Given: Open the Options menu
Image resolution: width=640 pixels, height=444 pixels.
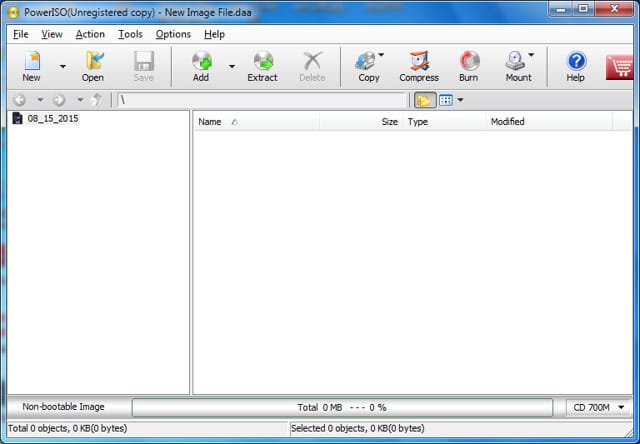Looking at the screenshot, I should click(x=173, y=34).
